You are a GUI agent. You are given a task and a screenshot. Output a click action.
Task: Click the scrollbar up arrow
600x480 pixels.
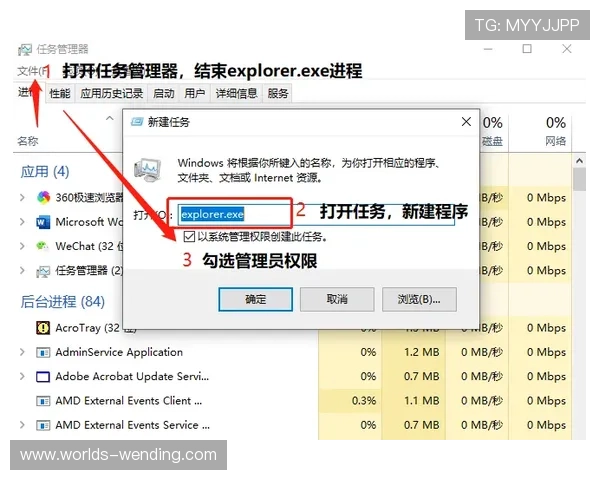click(x=579, y=161)
